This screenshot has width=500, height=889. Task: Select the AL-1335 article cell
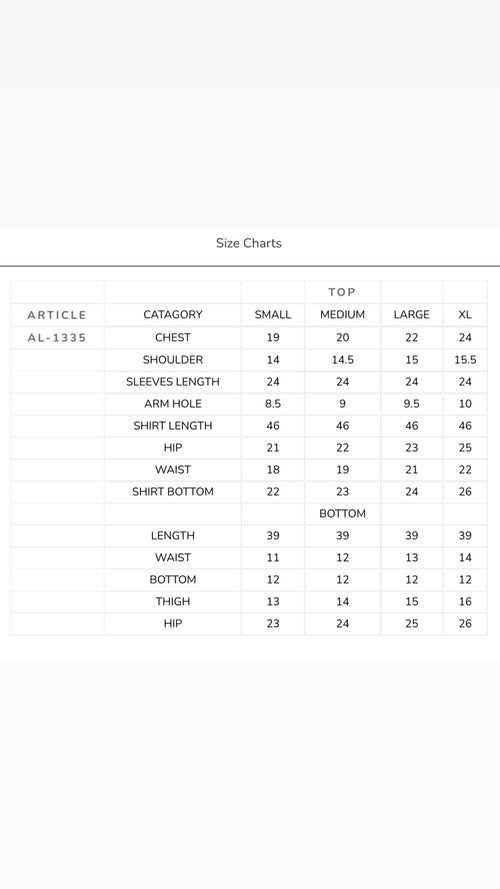pos(57,338)
